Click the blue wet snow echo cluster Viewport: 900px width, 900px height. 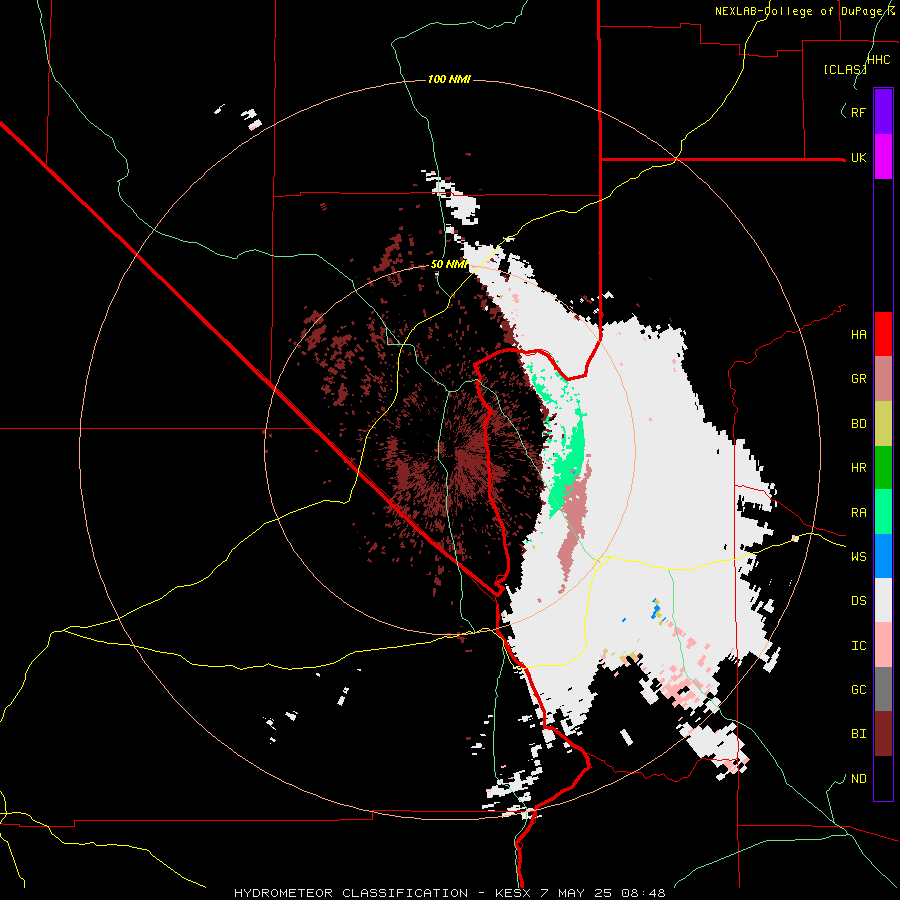[x=655, y=610]
